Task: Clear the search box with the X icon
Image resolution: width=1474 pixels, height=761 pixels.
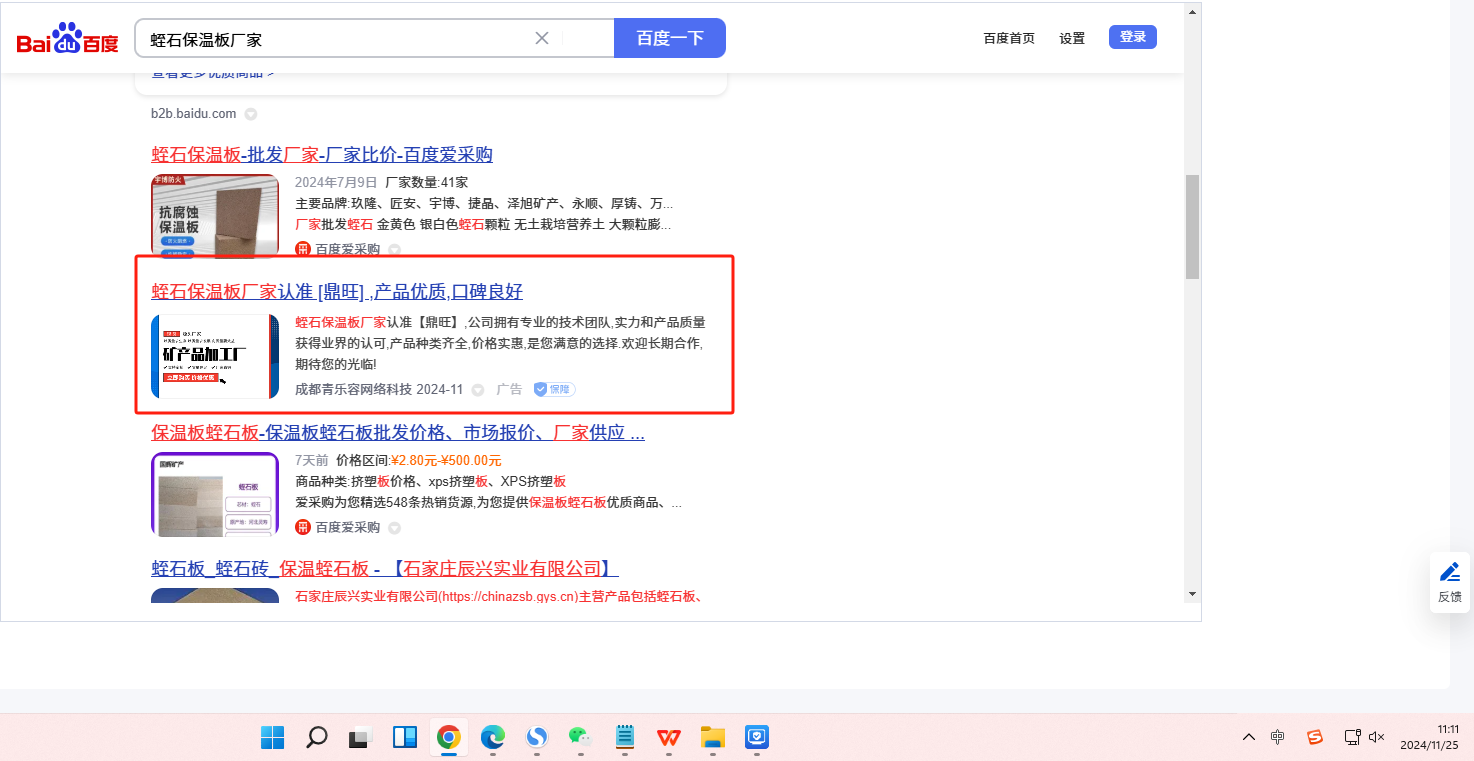Action: tap(542, 38)
